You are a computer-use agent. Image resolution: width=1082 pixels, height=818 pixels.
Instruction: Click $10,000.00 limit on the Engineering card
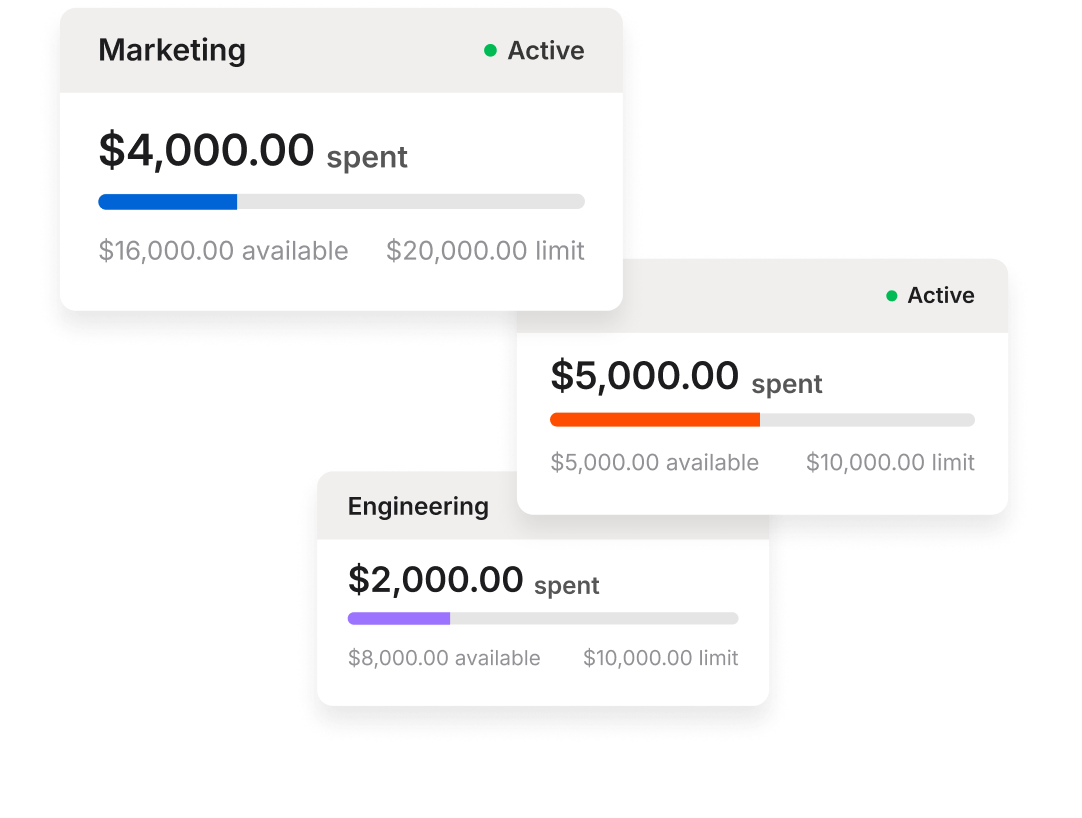tap(660, 658)
